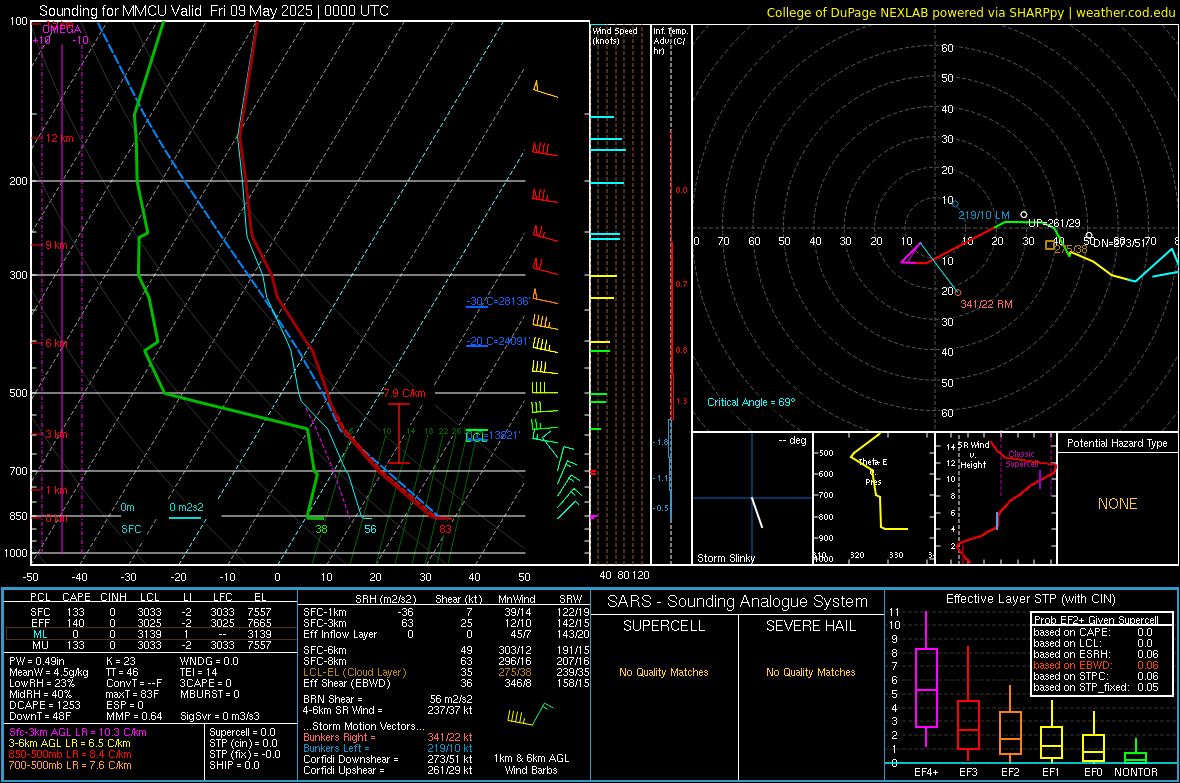
Task: Click the "SigSvr = 0 m3/s3" value
Action: pos(220,716)
